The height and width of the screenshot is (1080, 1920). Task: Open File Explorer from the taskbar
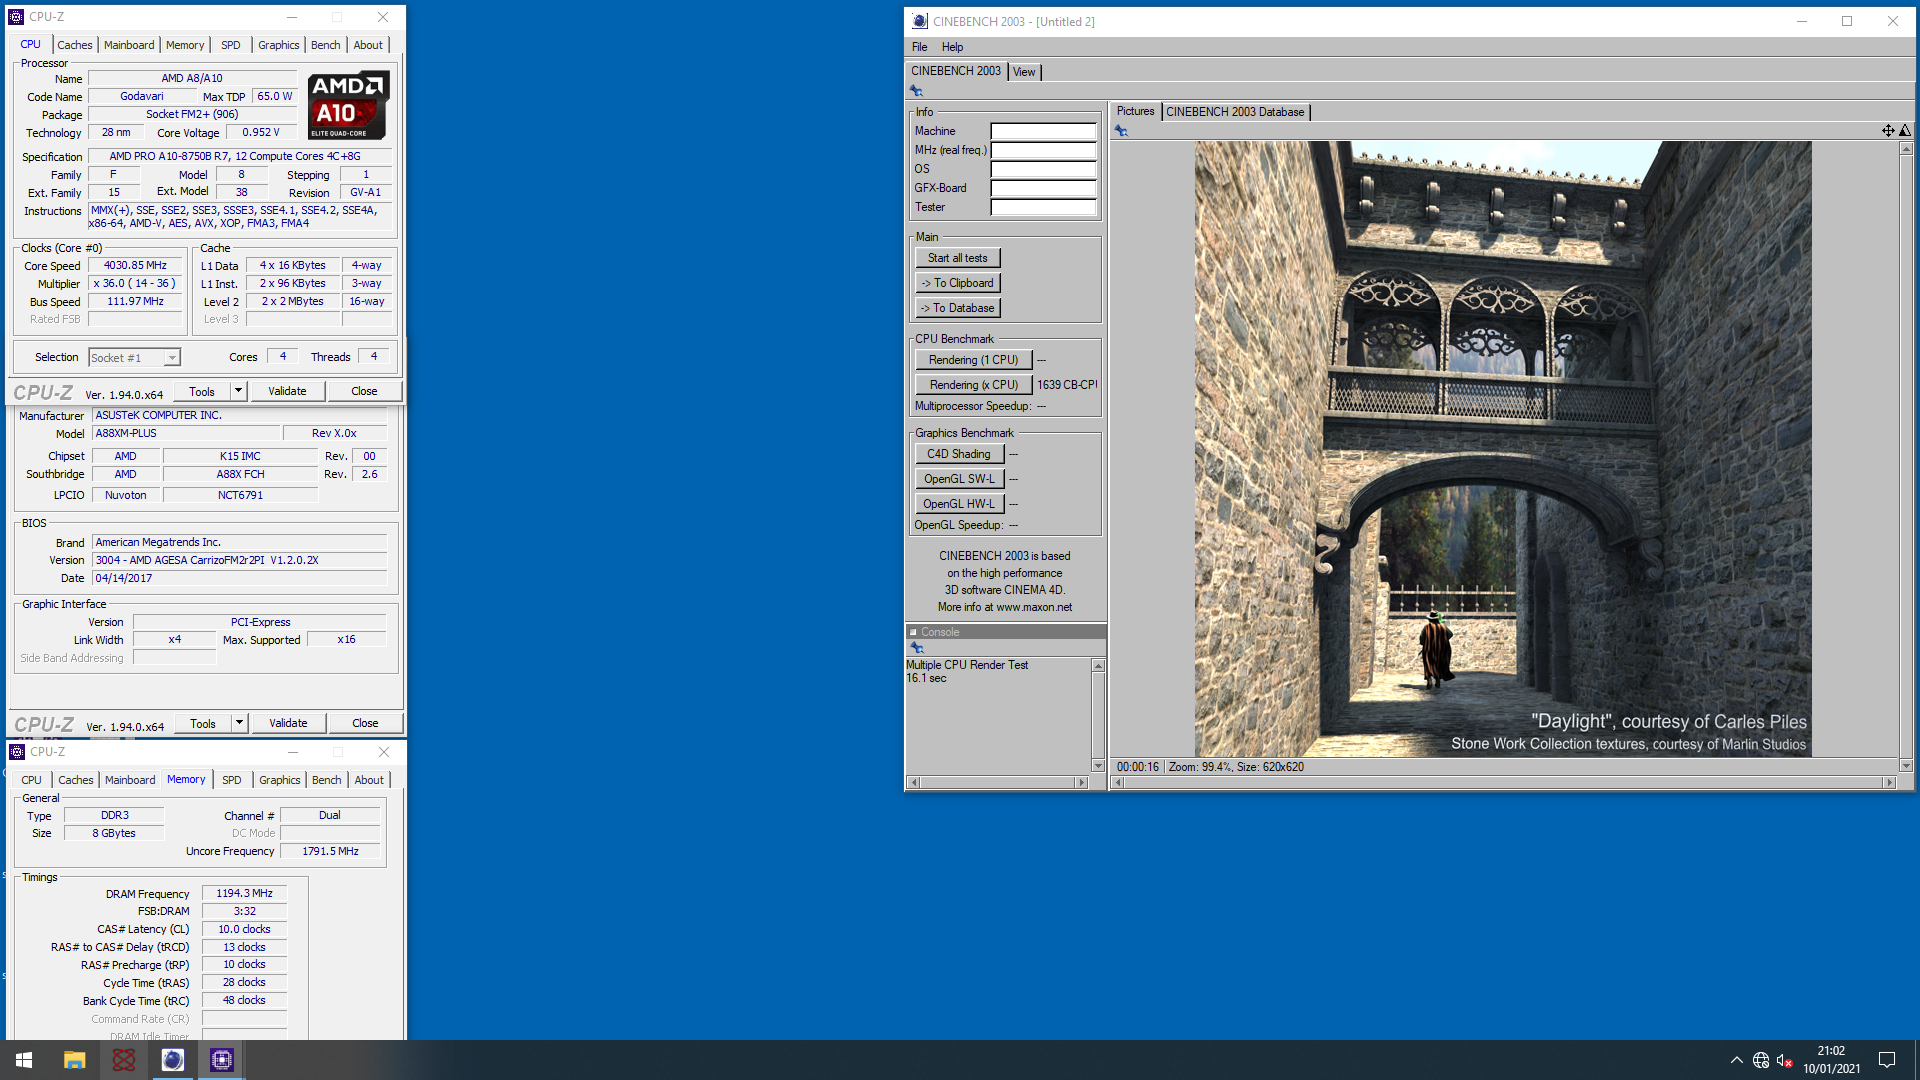coord(74,1060)
